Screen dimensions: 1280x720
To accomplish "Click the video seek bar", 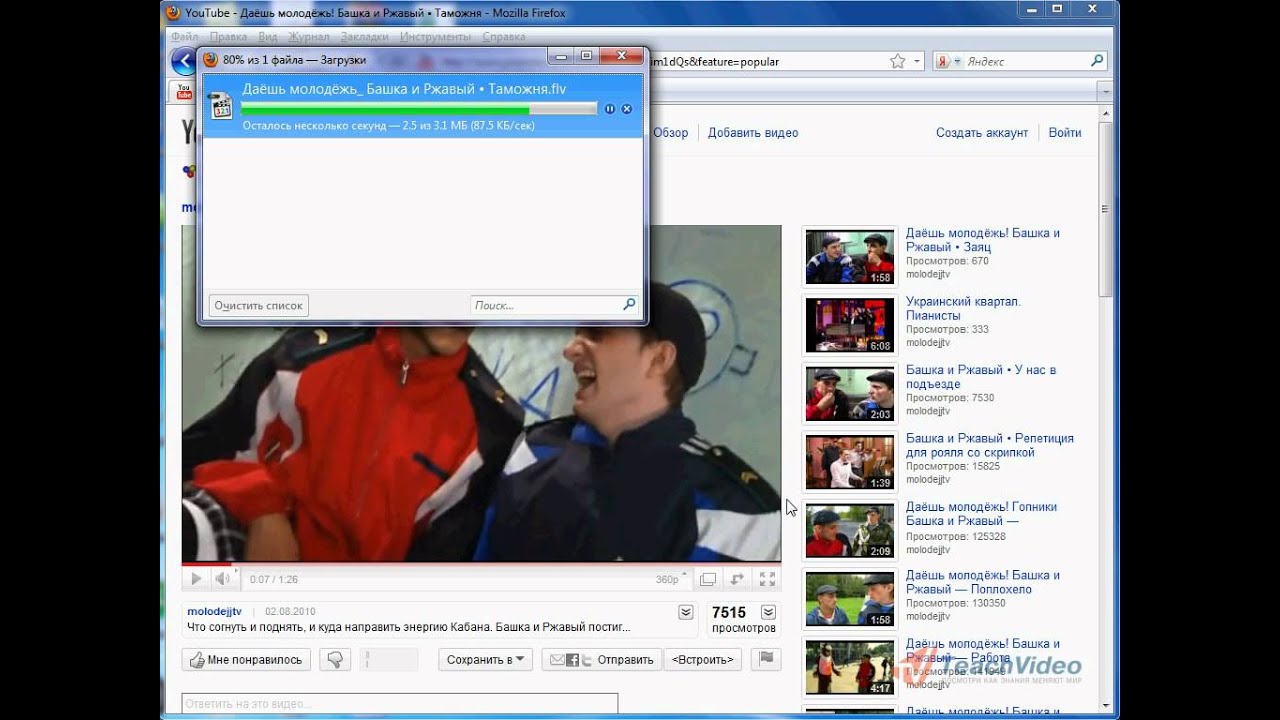I will [x=481, y=565].
